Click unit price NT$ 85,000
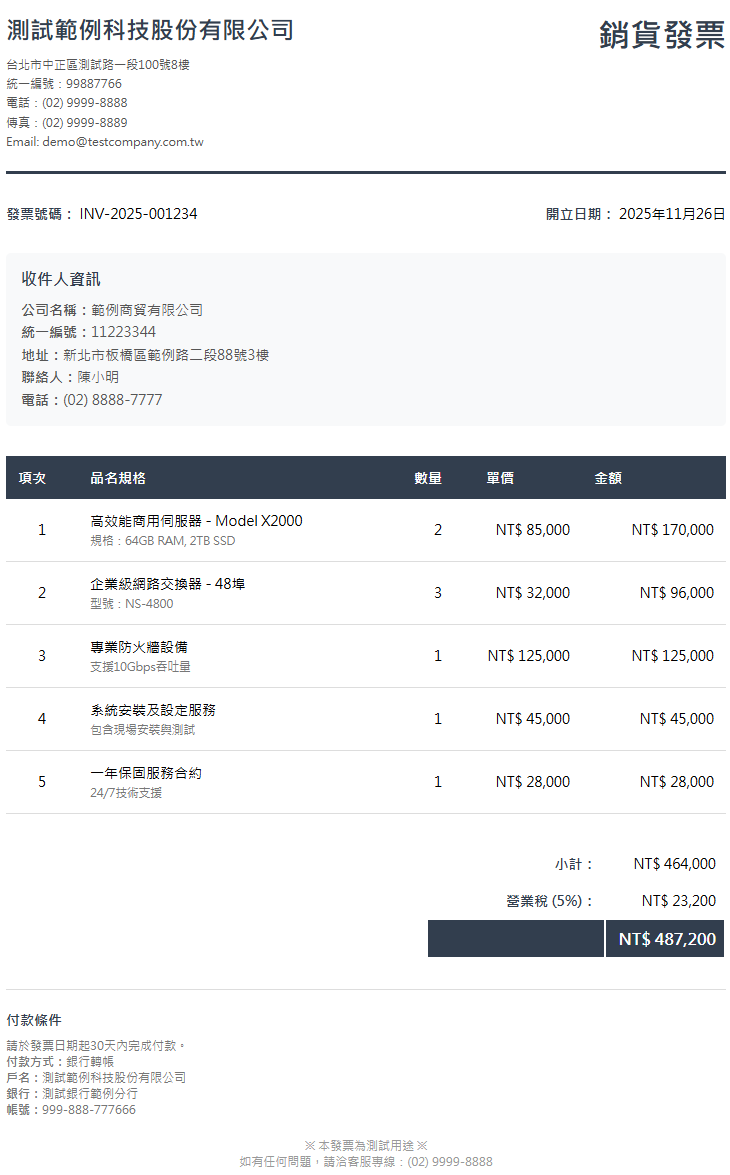The width and height of the screenshot is (730, 1175). (x=532, y=530)
